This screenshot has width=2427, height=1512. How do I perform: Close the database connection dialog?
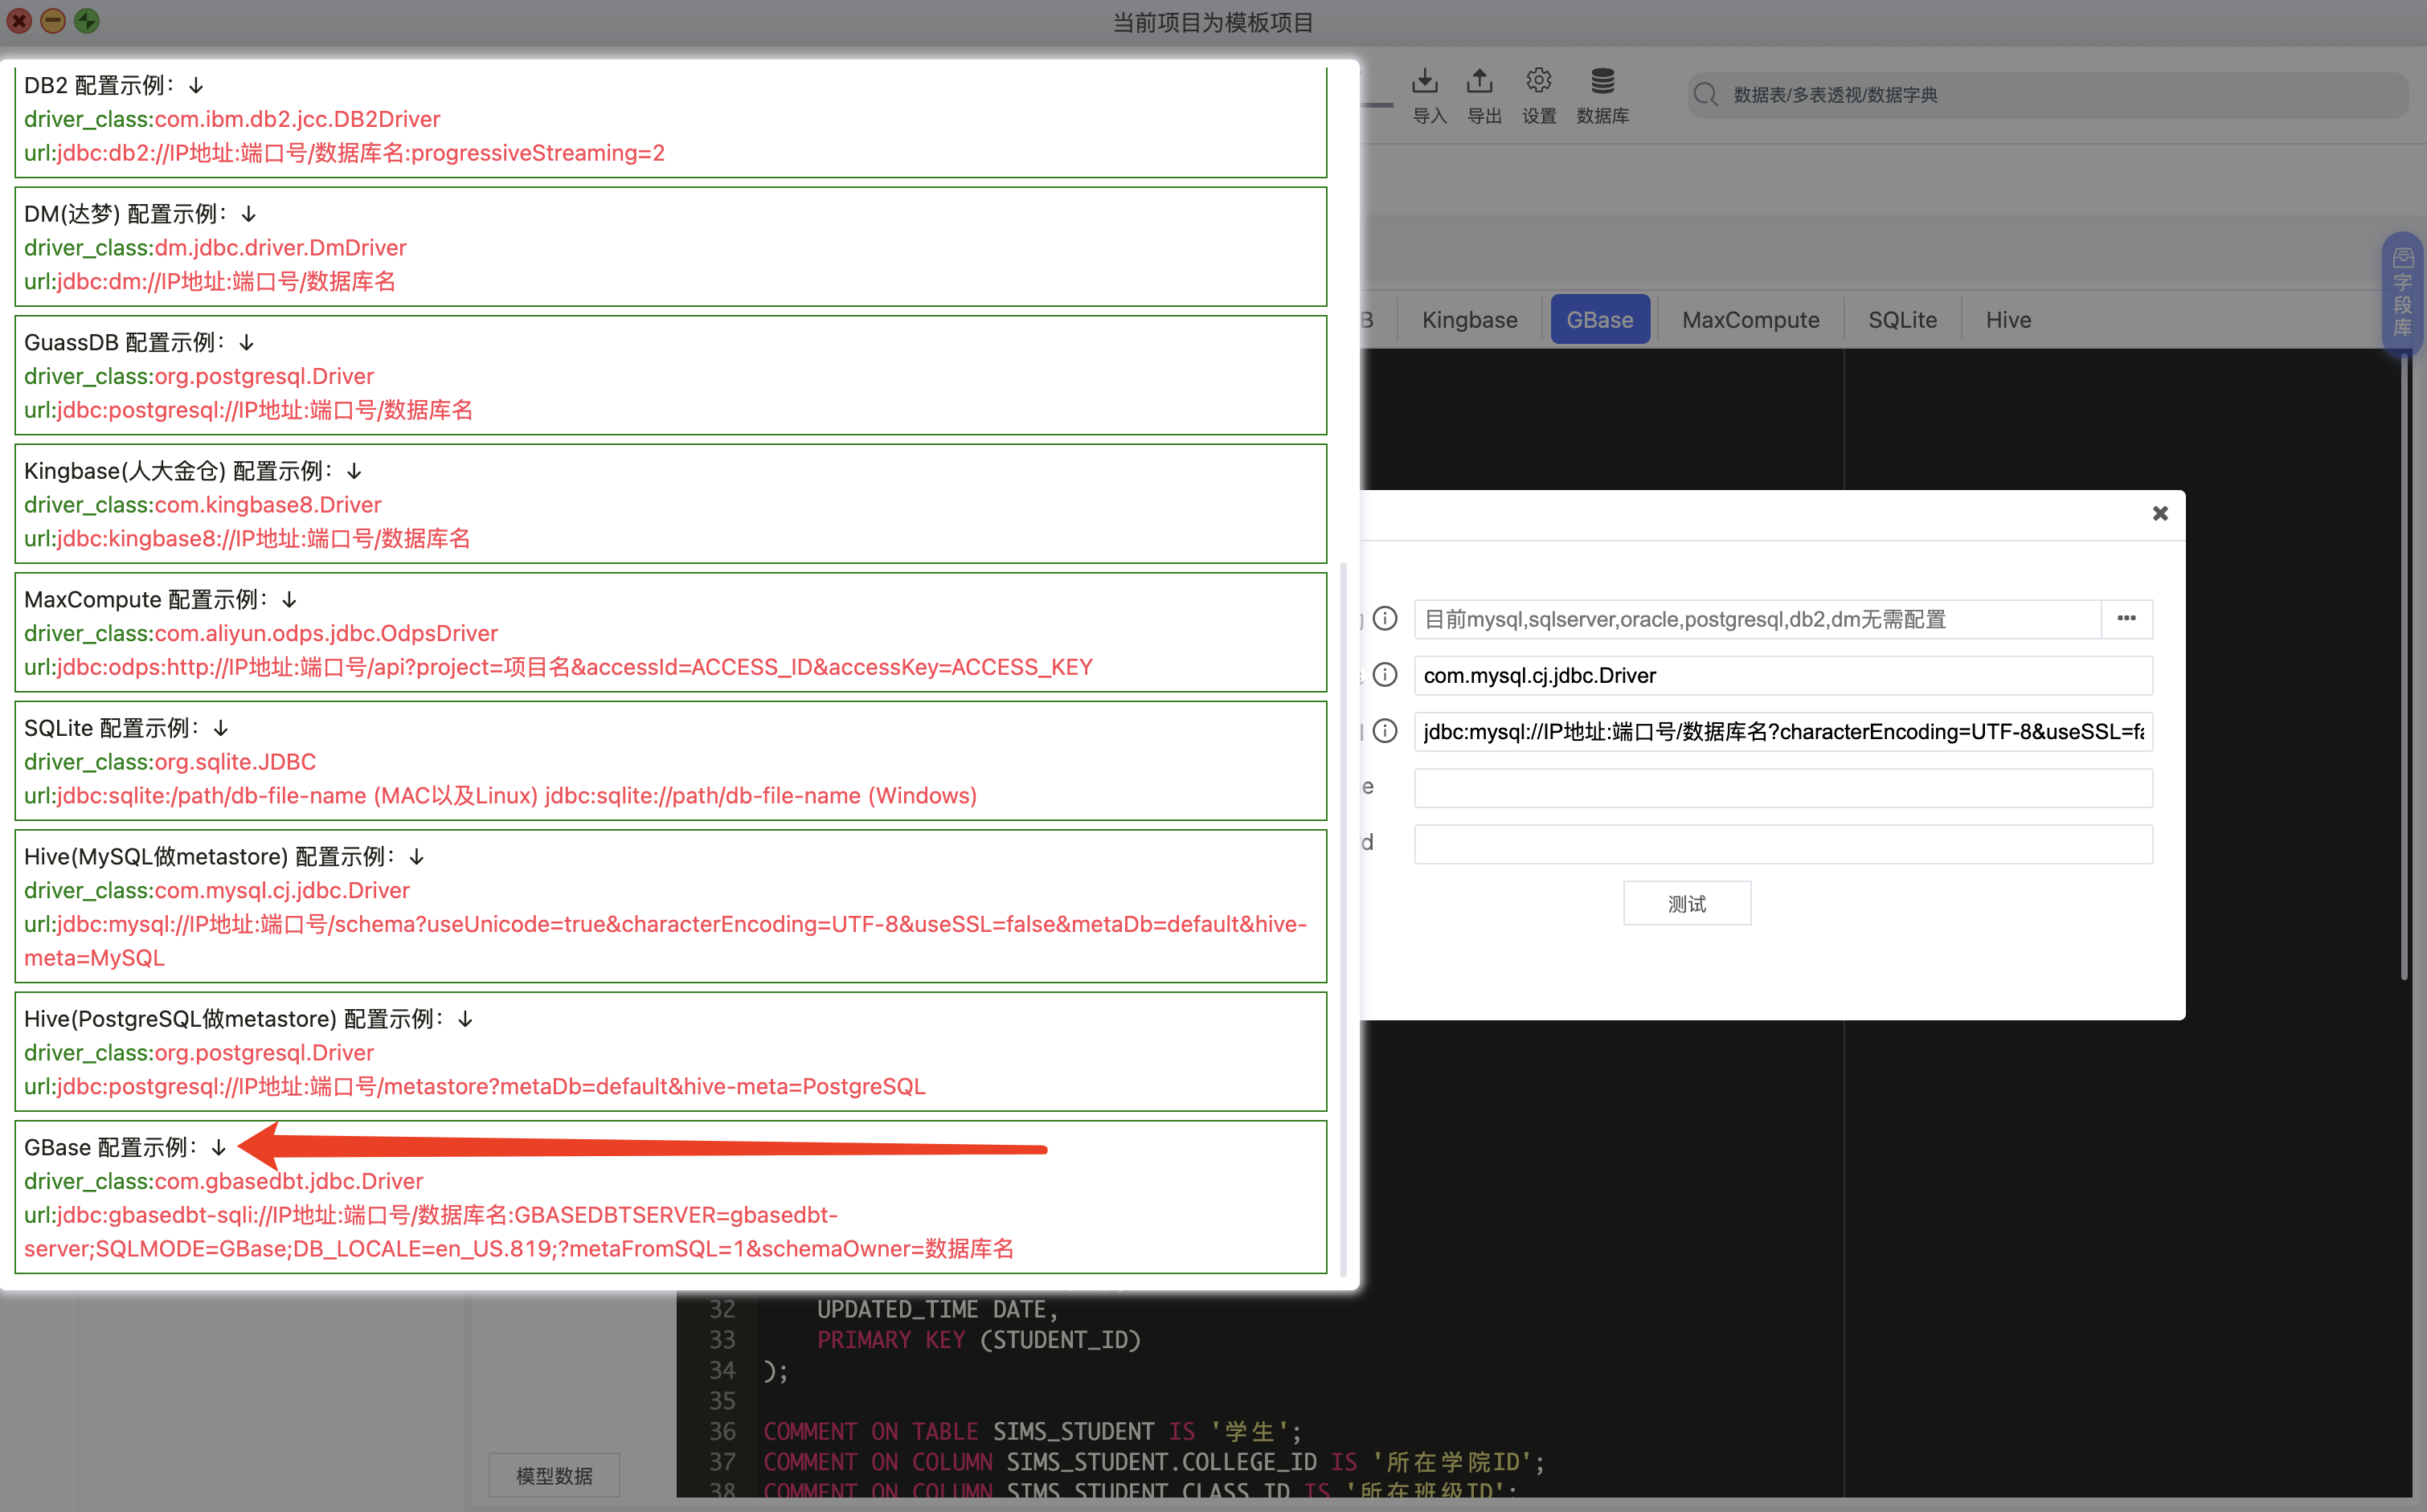[x=2159, y=514]
